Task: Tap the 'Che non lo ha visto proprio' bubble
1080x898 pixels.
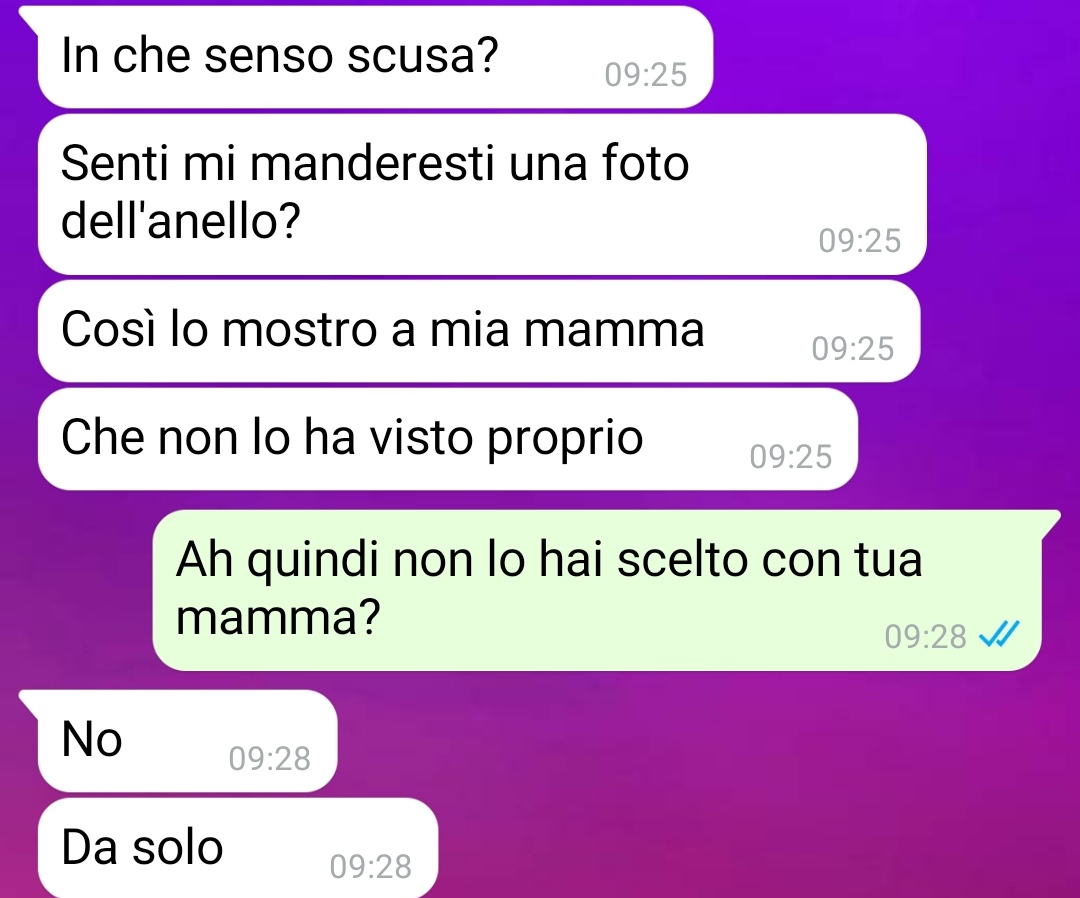Action: pyautogui.click(x=448, y=439)
